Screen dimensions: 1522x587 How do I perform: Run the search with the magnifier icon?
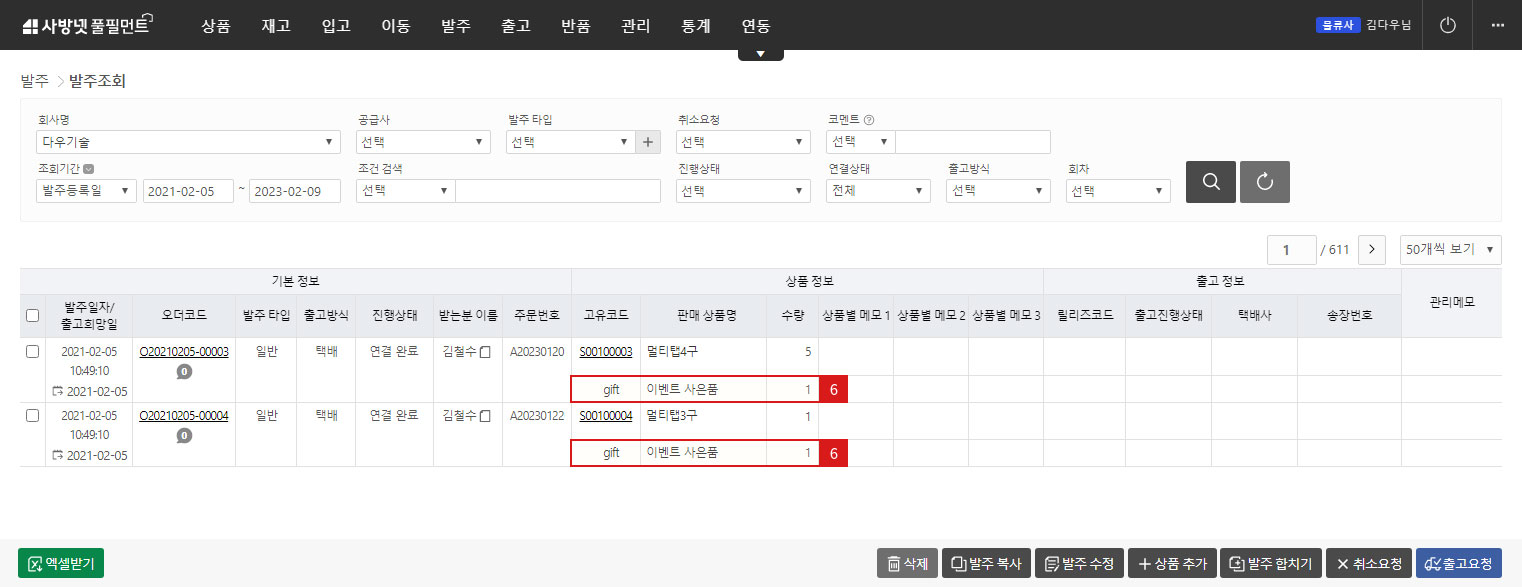(x=1210, y=182)
